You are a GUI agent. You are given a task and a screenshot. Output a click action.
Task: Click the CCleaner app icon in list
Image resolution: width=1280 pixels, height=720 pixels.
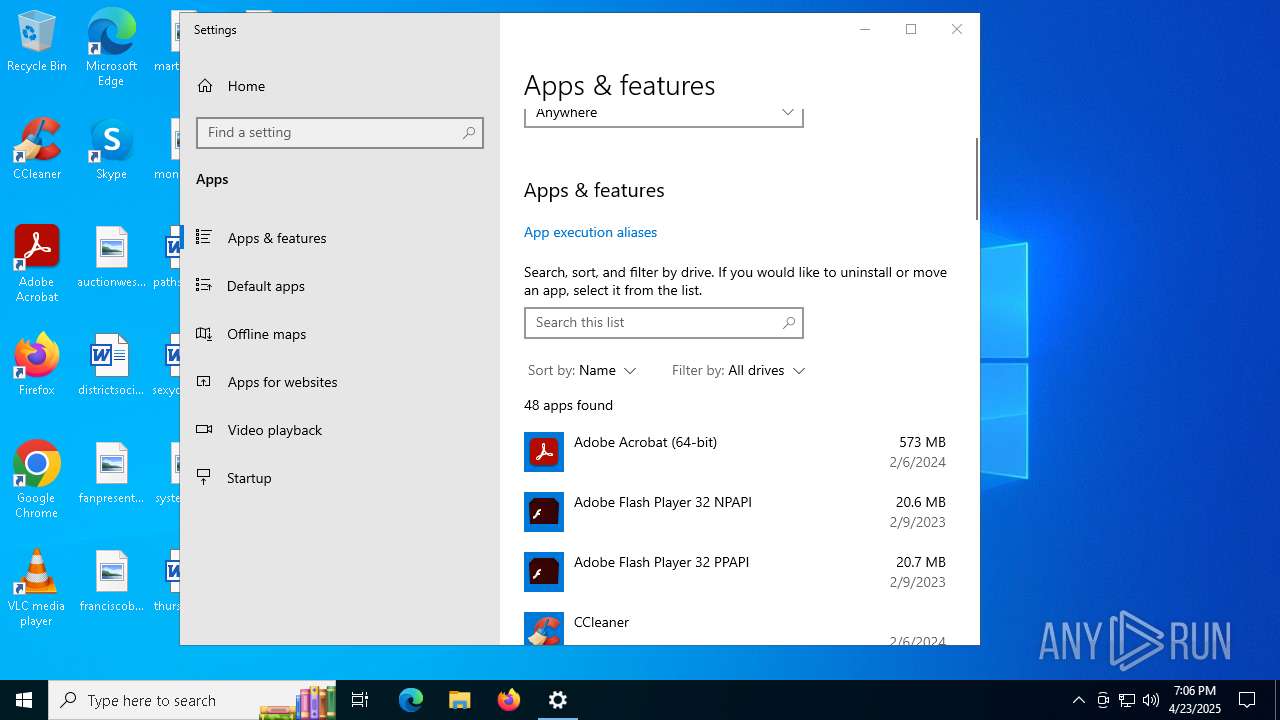coord(544,629)
